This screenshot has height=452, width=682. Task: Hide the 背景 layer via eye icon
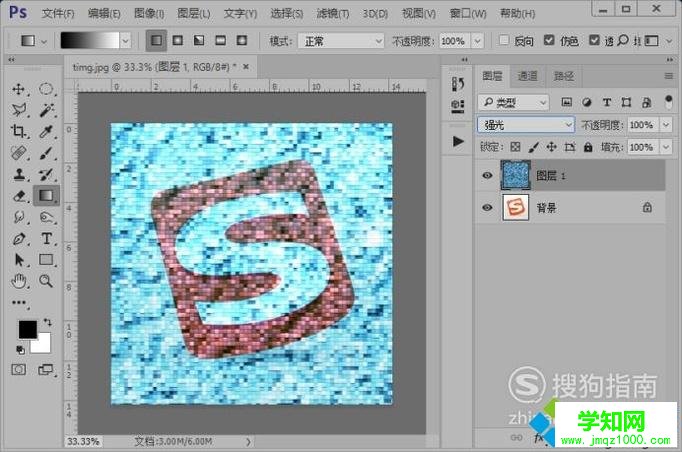pyautogui.click(x=487, y=208)
